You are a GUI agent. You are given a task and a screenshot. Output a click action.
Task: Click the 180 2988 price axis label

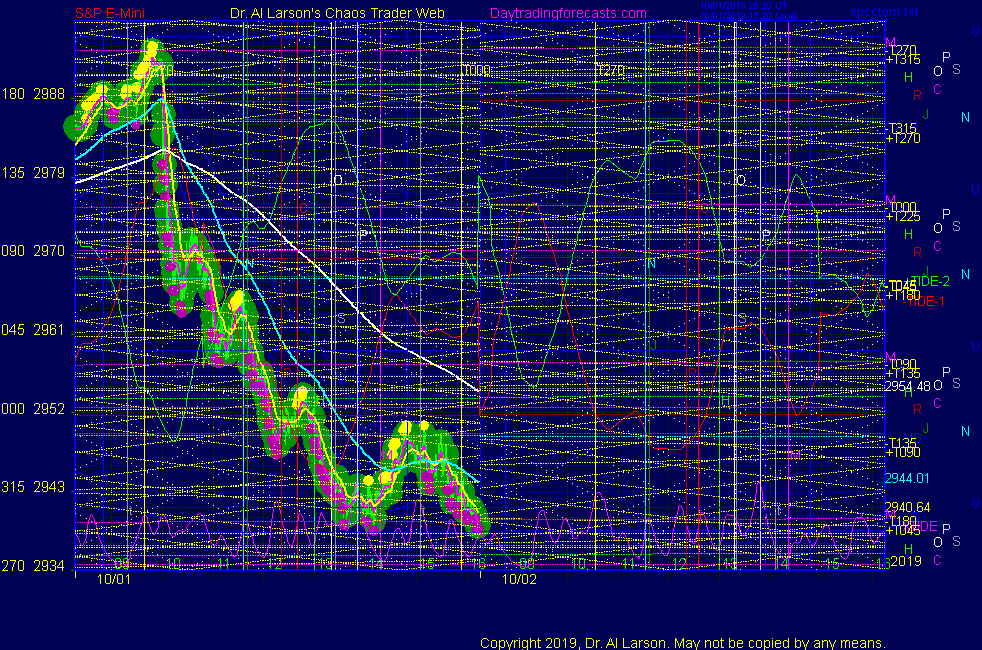coord(33,94)
